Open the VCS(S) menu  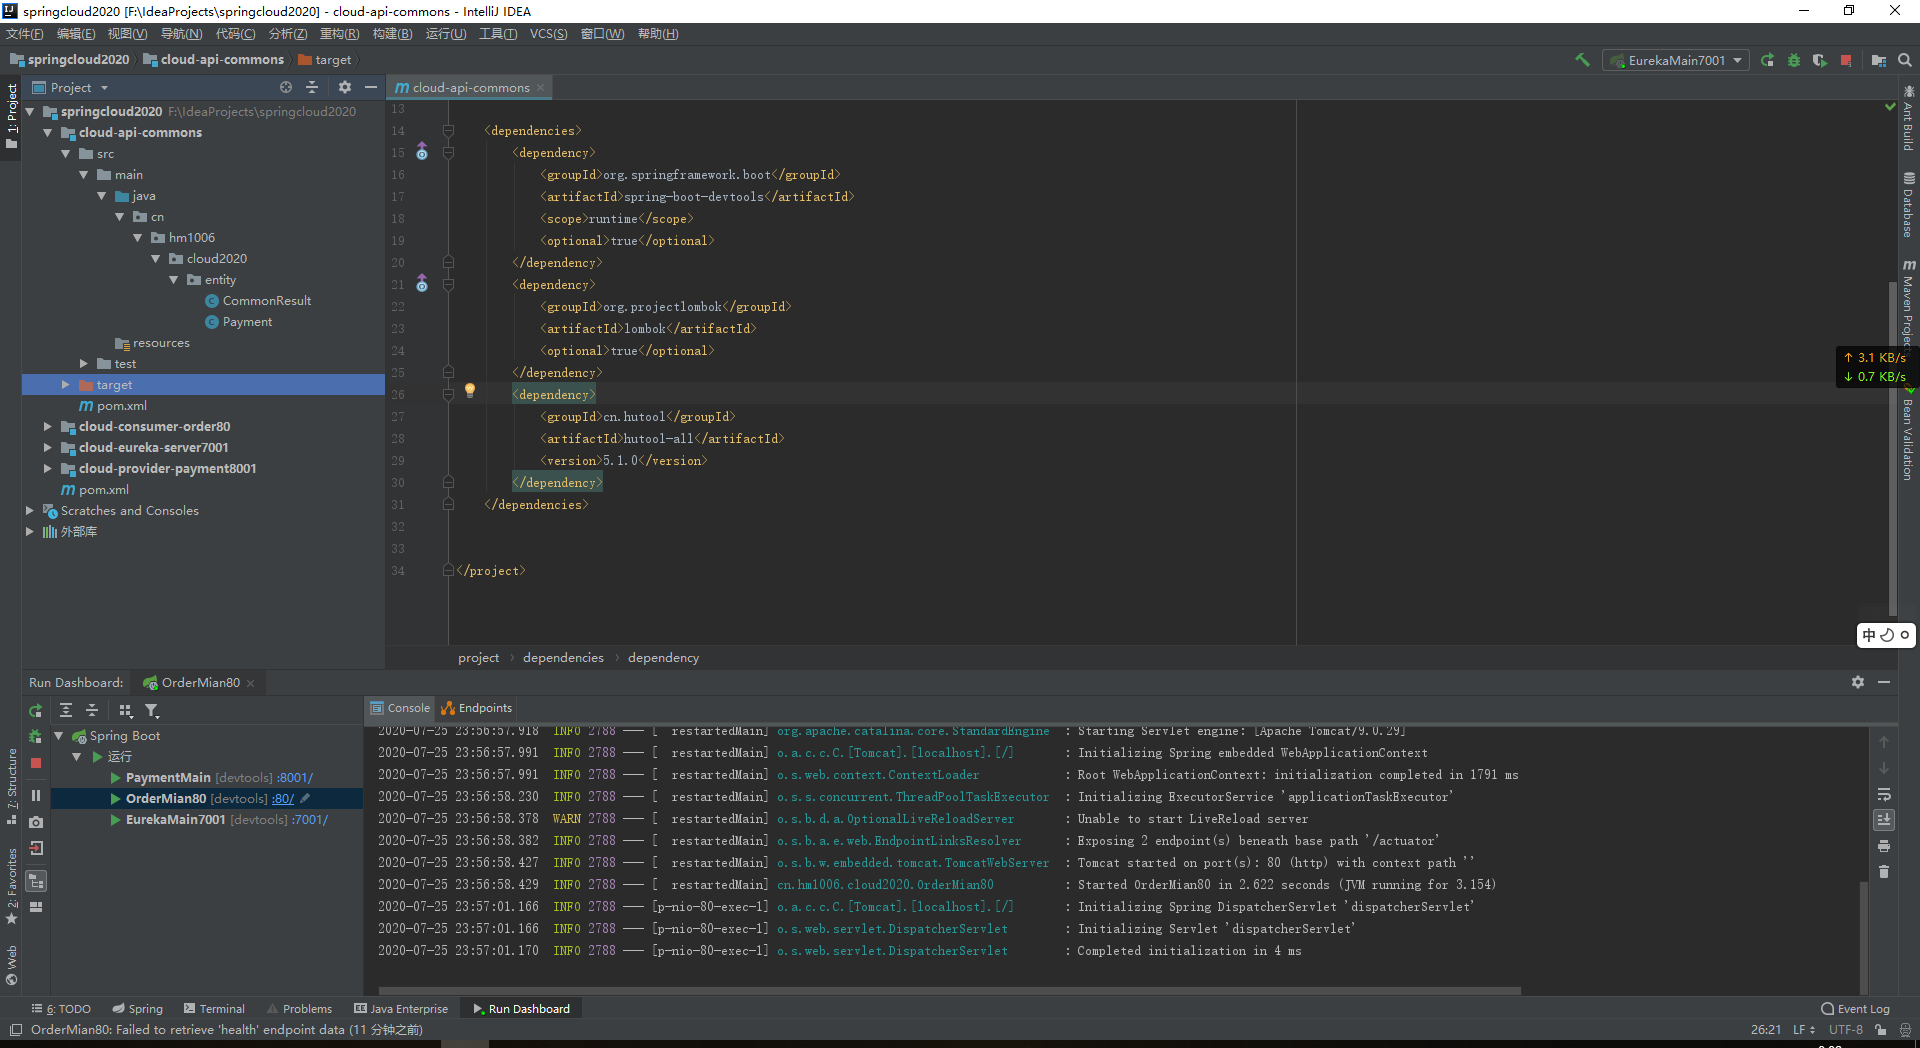[548, 34]
